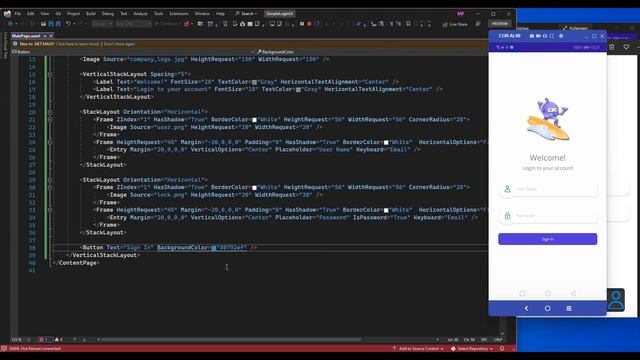Click the Save All toolbar icon

58,24
